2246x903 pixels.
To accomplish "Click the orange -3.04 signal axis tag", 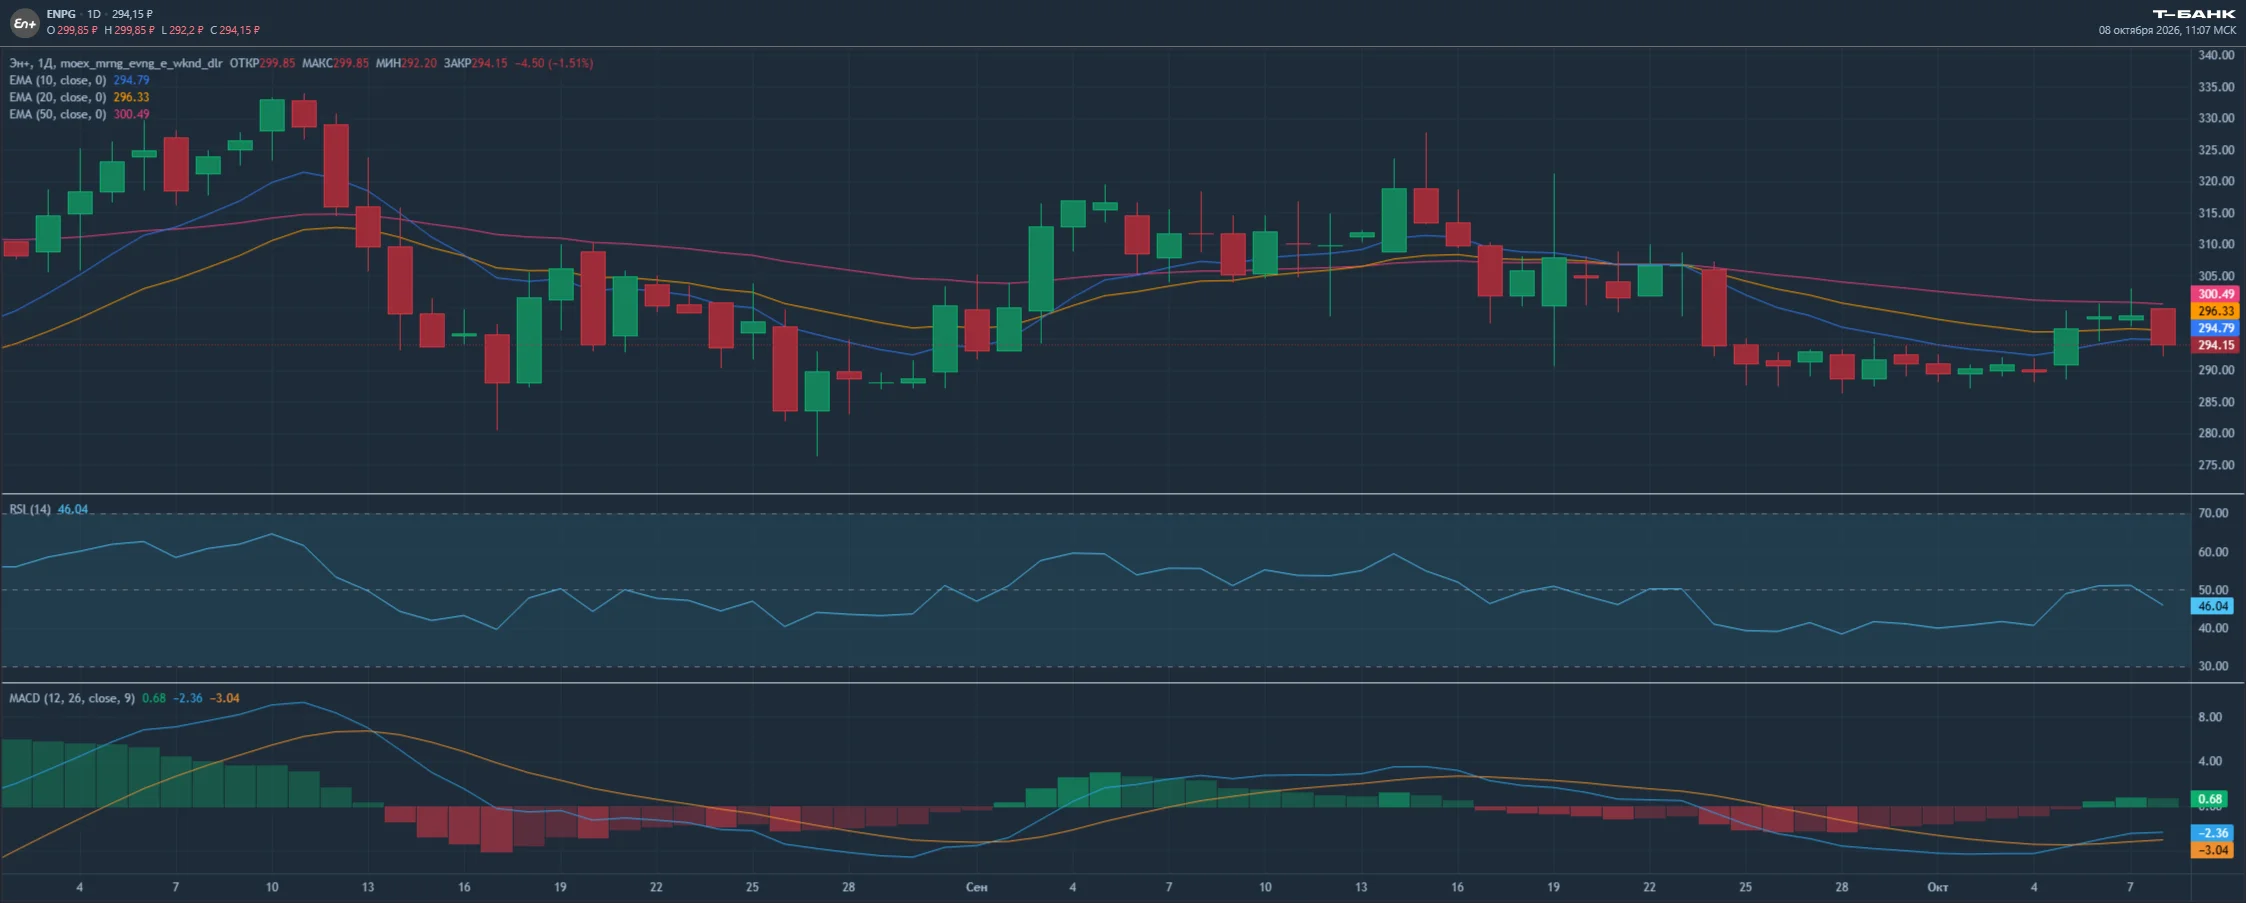I will pyautogui.click(x=2212, y=850).
